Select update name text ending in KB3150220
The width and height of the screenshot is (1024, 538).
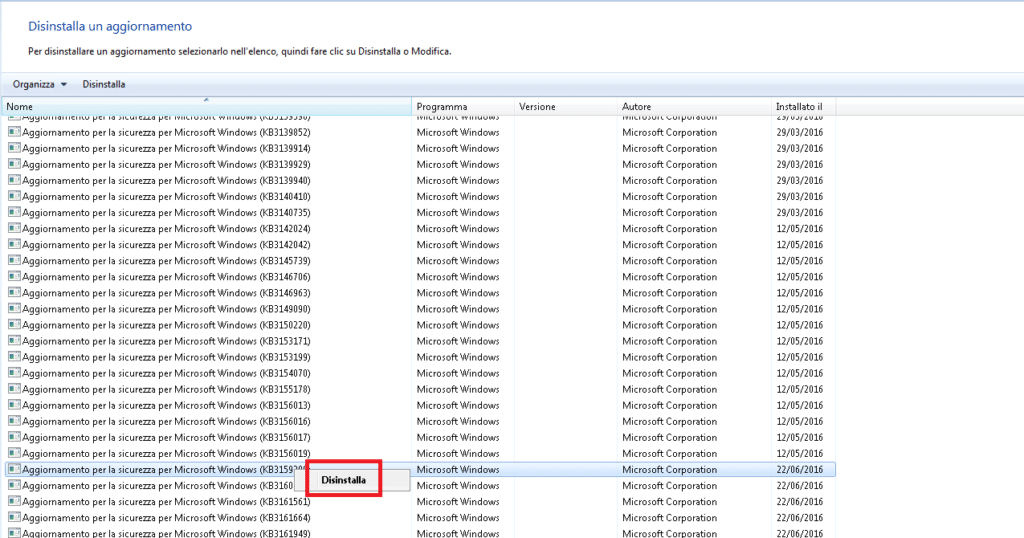pyautogui.click(x=167, y=325)
